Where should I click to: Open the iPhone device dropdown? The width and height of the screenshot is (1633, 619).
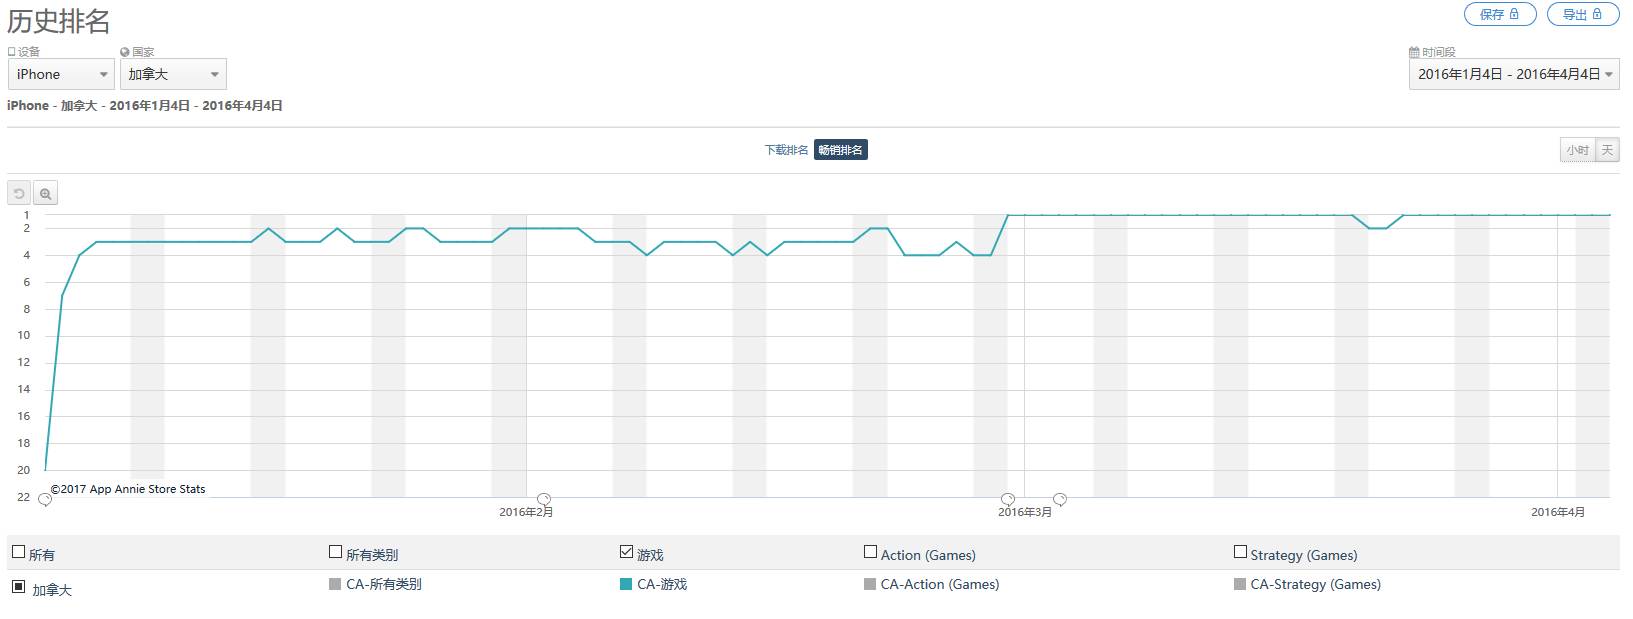point(61,74)
